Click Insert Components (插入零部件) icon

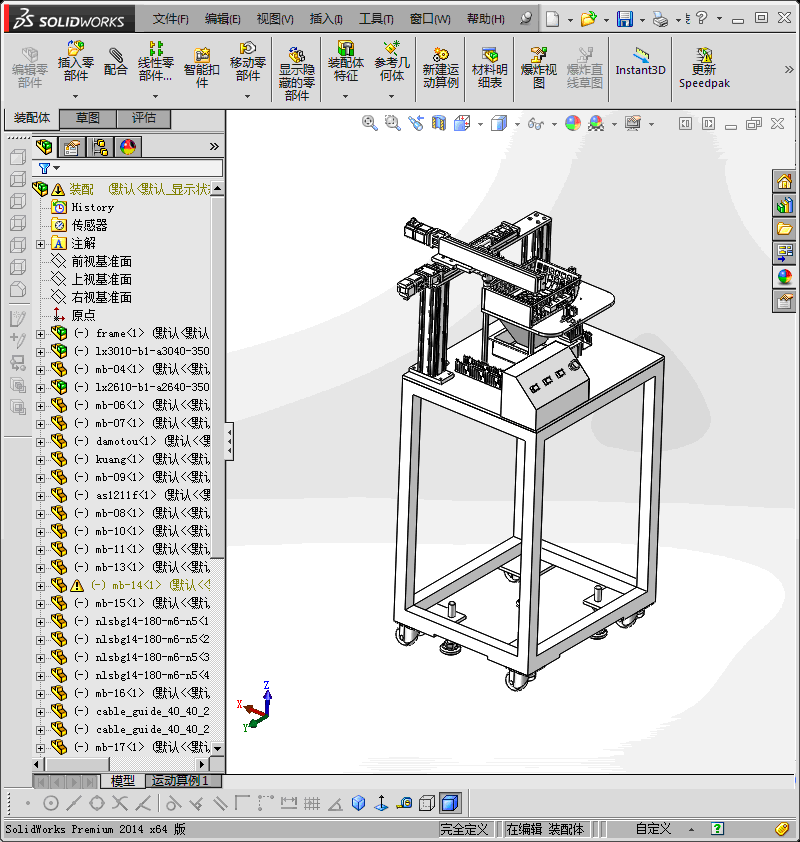pyautogui.click(x=76, y=61)
